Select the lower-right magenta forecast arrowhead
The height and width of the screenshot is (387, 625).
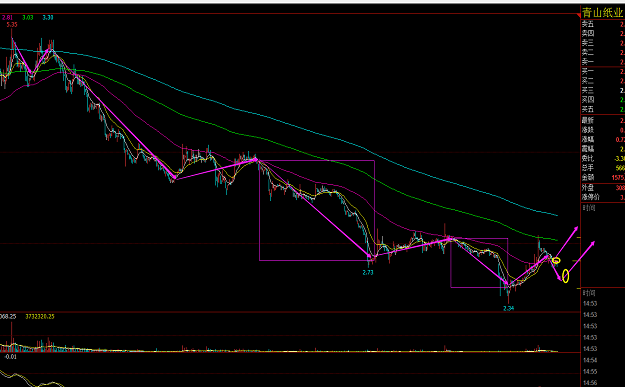(x=592, y=243)
